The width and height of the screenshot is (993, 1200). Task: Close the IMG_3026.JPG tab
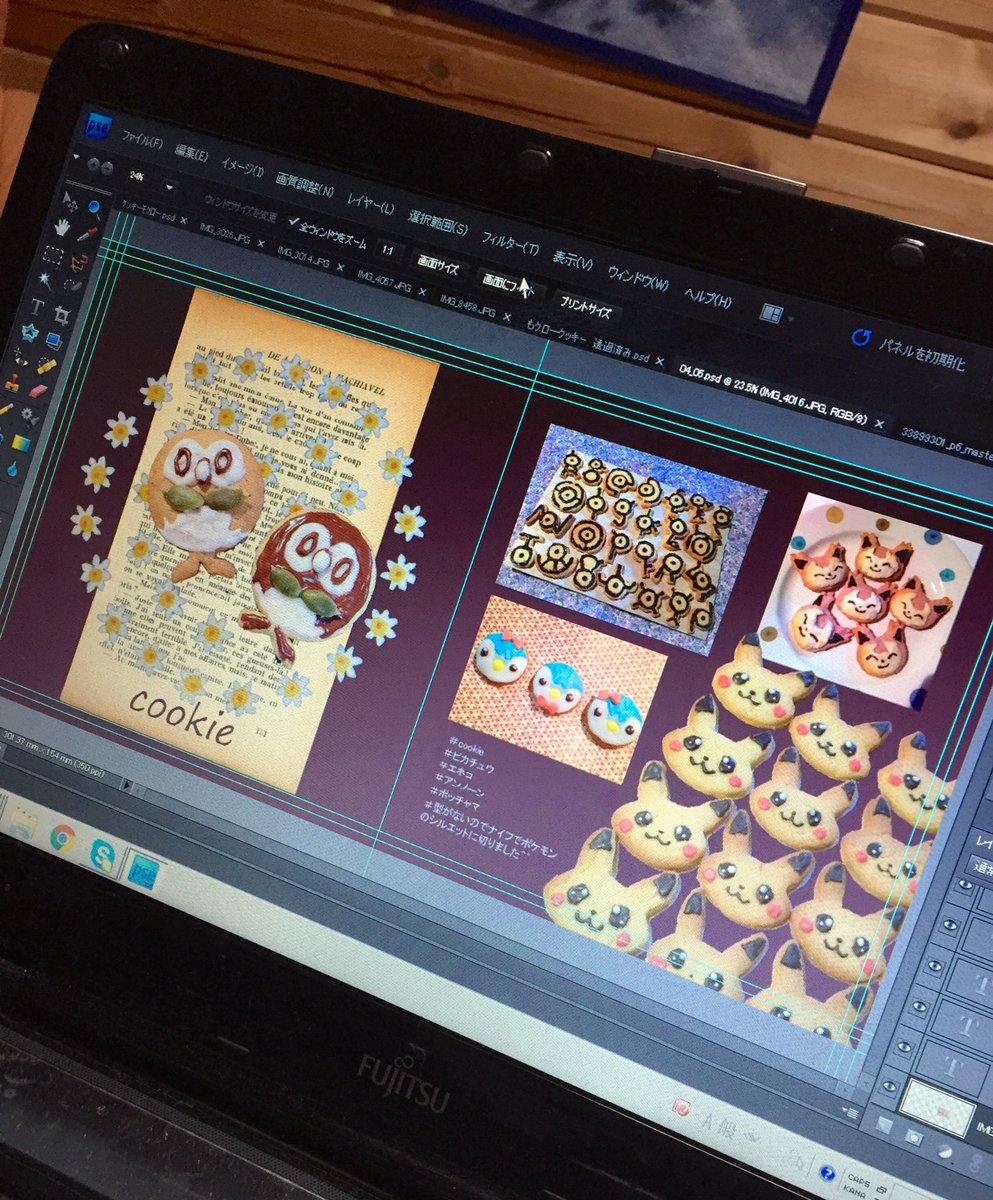click(x=261, y=244)
